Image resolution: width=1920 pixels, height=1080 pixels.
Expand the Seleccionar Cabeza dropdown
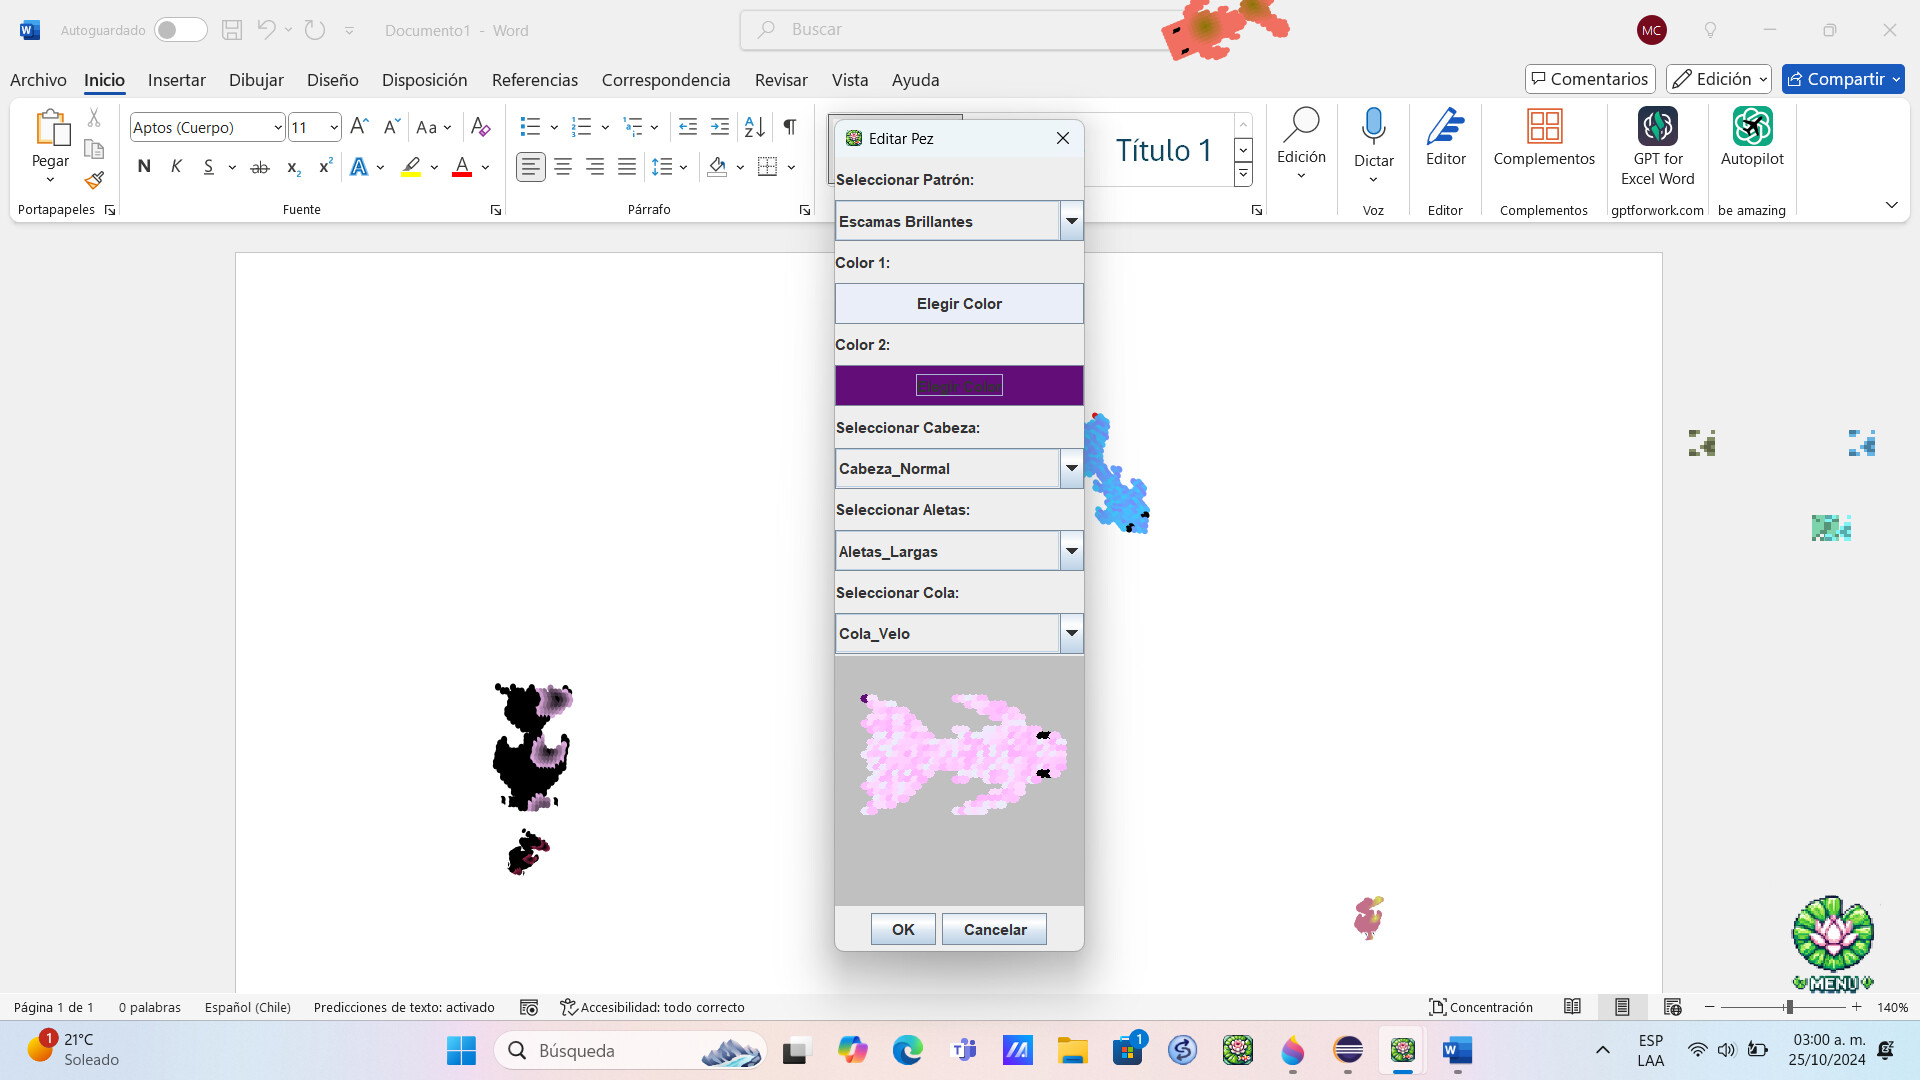pyautogui.click(x=1072, y=468)
